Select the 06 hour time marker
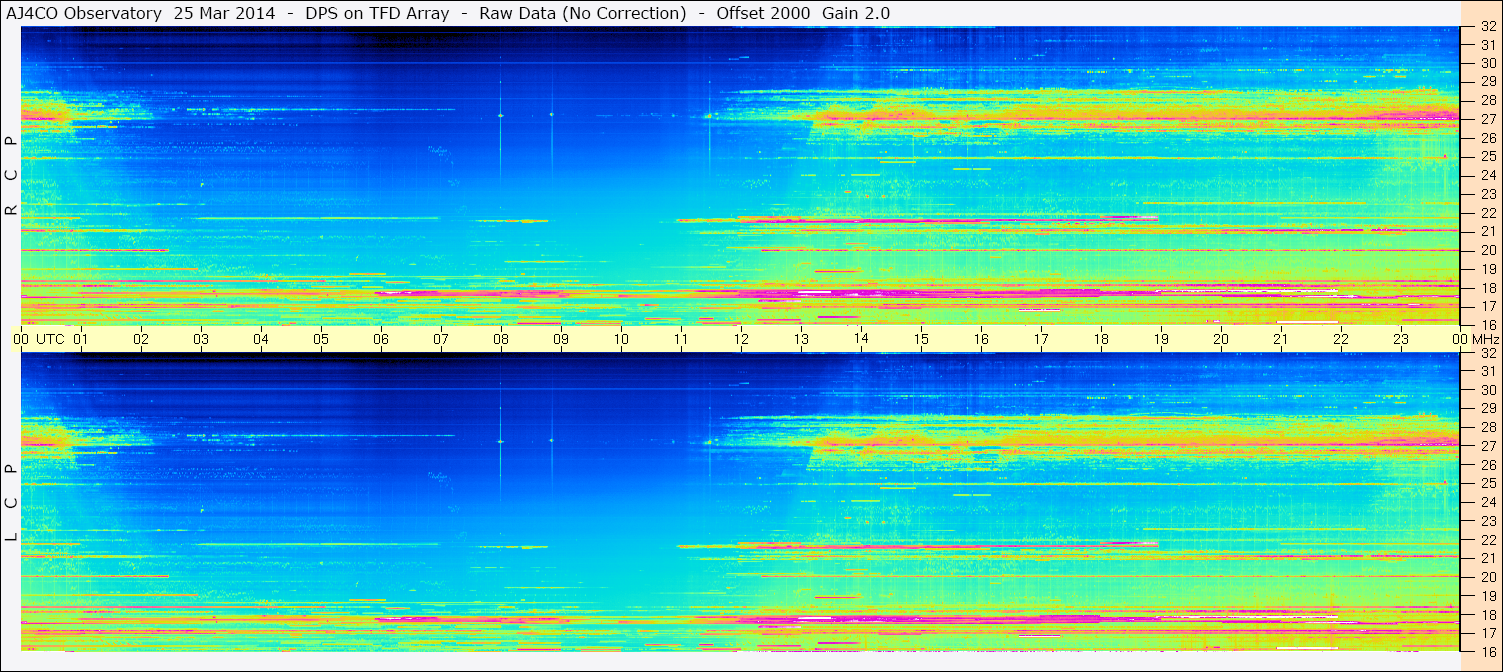Viewport: 1503px width, 672px height. click(x=381, y=339)
